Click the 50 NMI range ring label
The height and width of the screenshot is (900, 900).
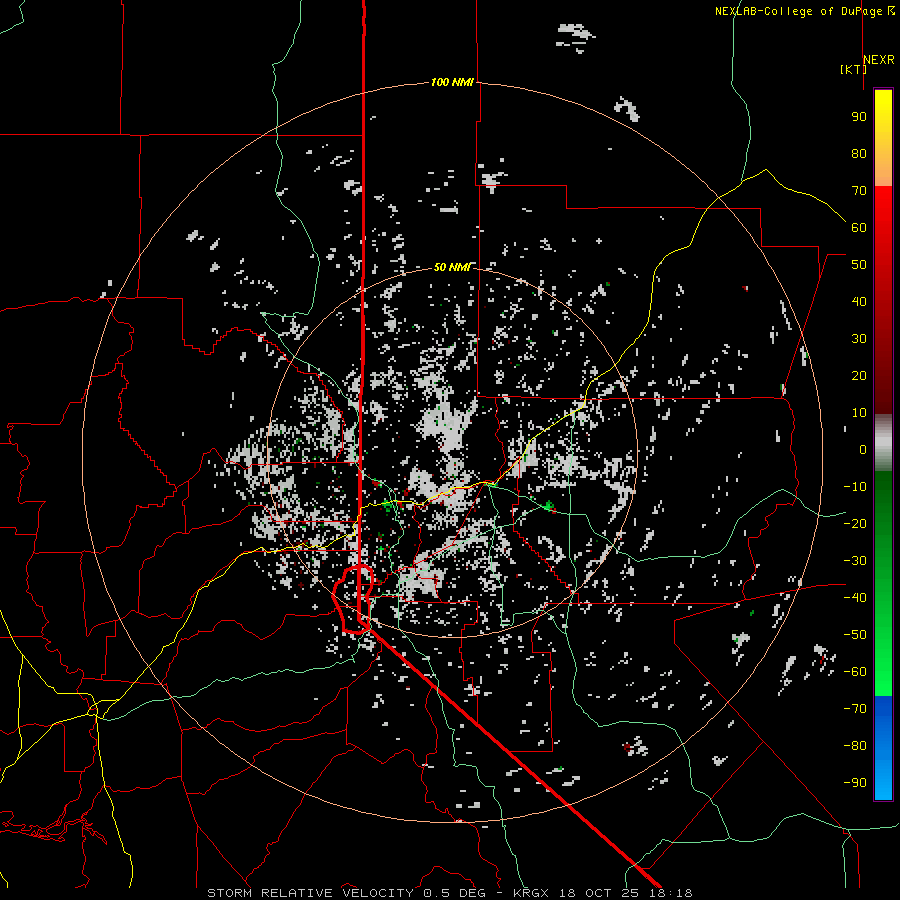452,267
